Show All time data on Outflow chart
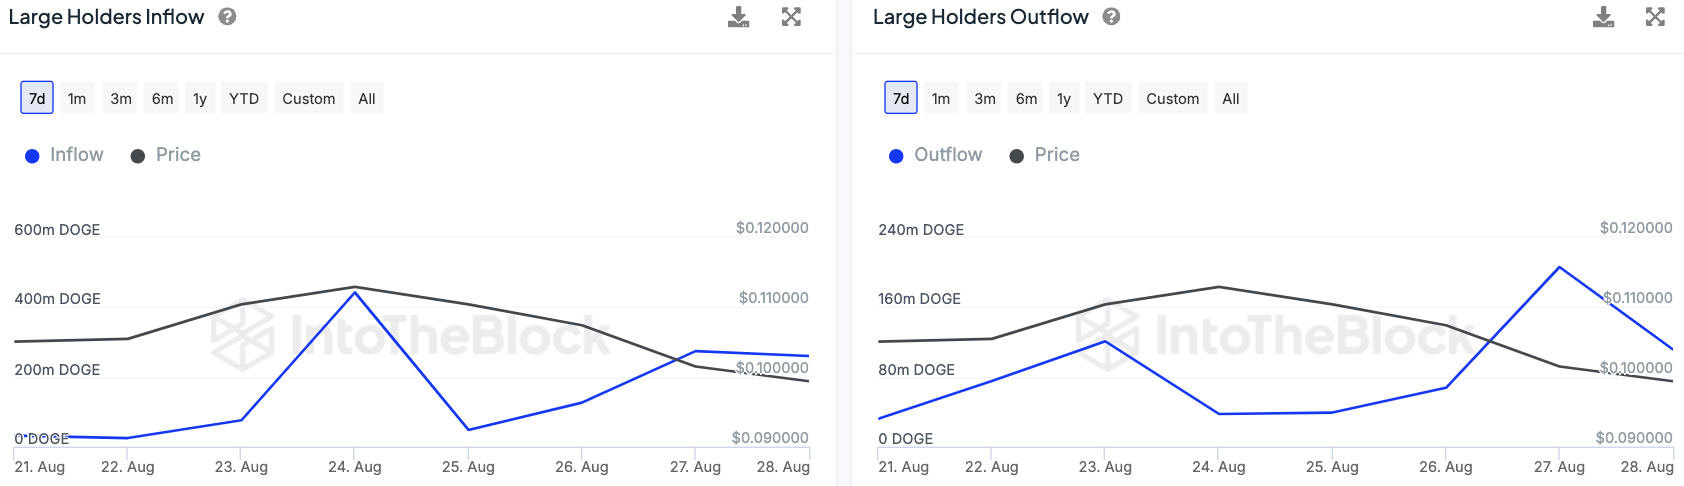The width and height of the screenshot is (1684, 486). [x=1231, y=98]
